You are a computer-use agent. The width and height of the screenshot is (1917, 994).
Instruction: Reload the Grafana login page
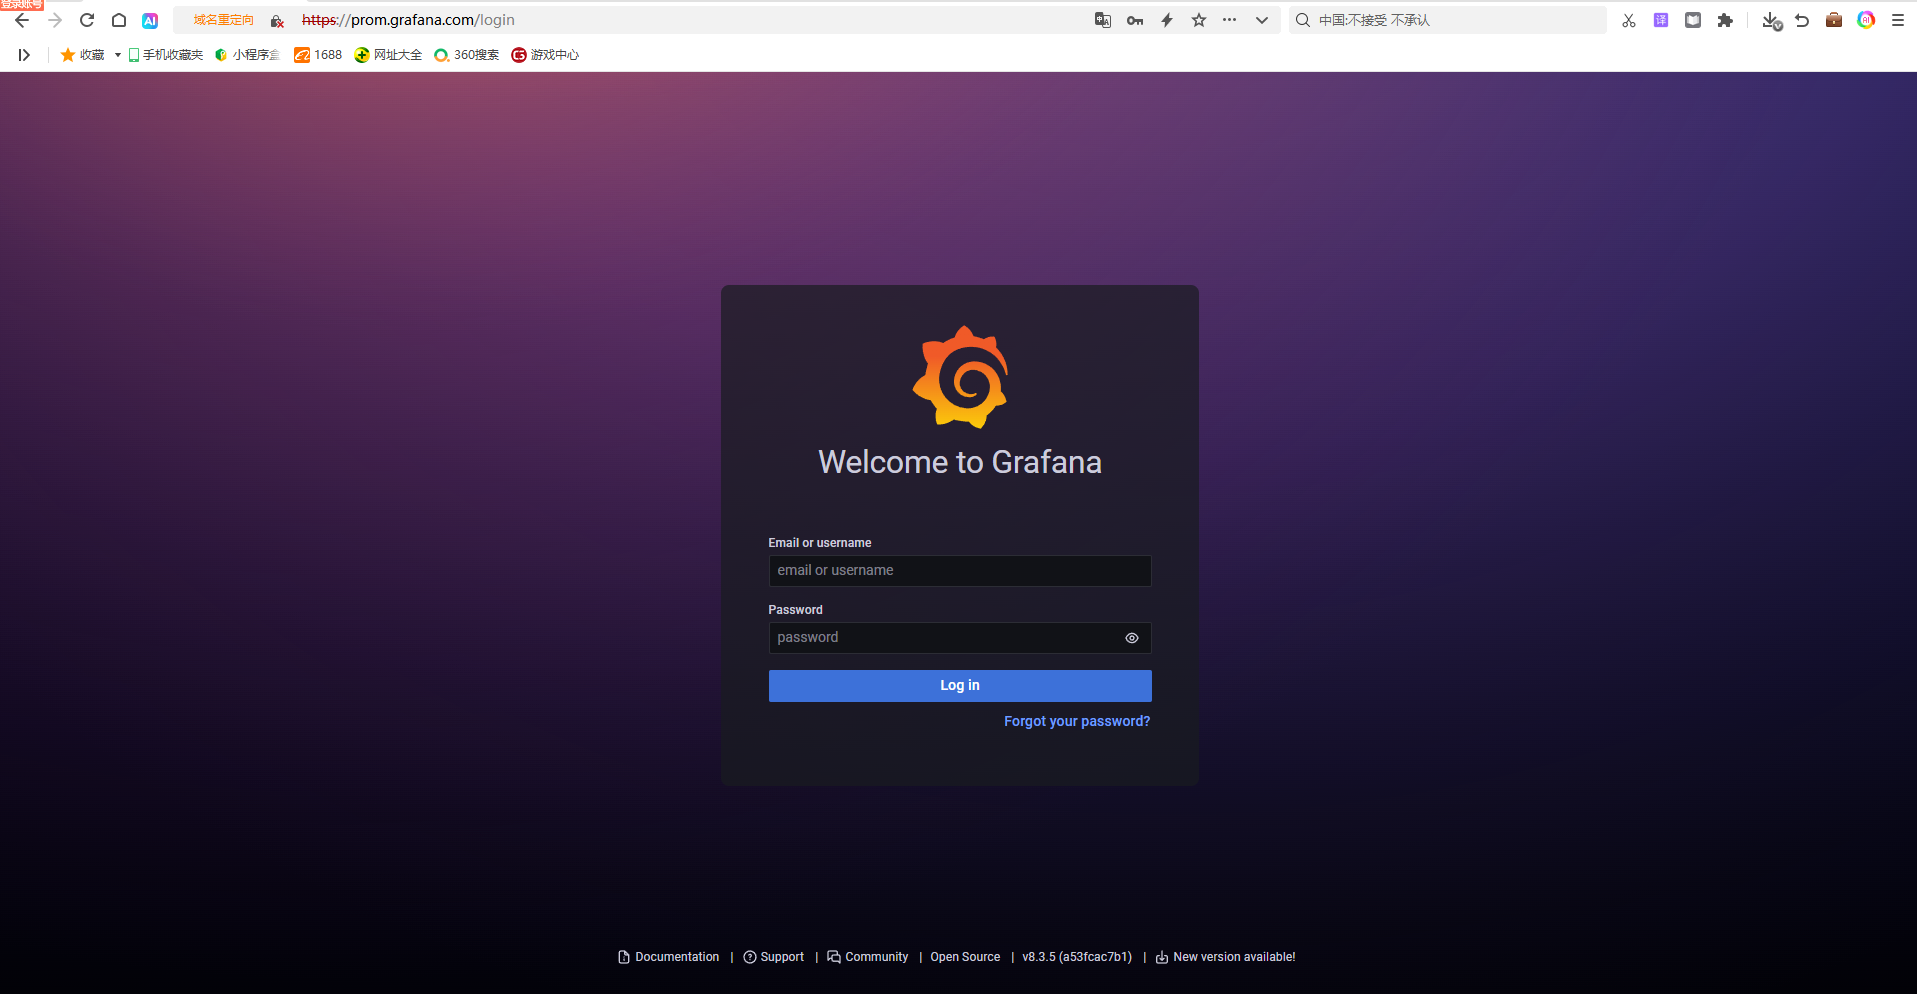(x=87, y=20)
